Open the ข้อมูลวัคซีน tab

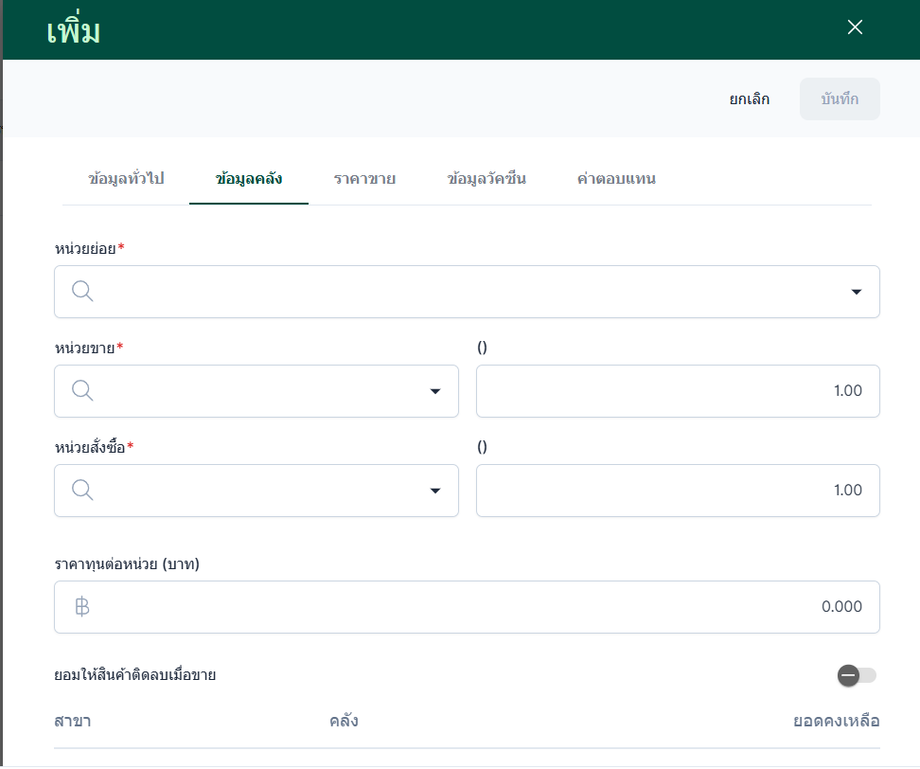pos(487,179)
